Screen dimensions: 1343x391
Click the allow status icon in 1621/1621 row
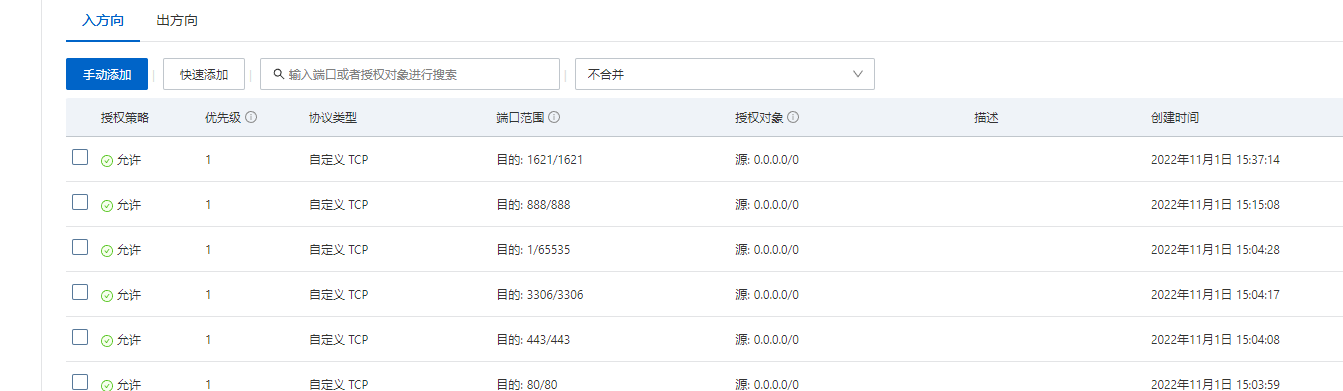[x=107, y=160]
